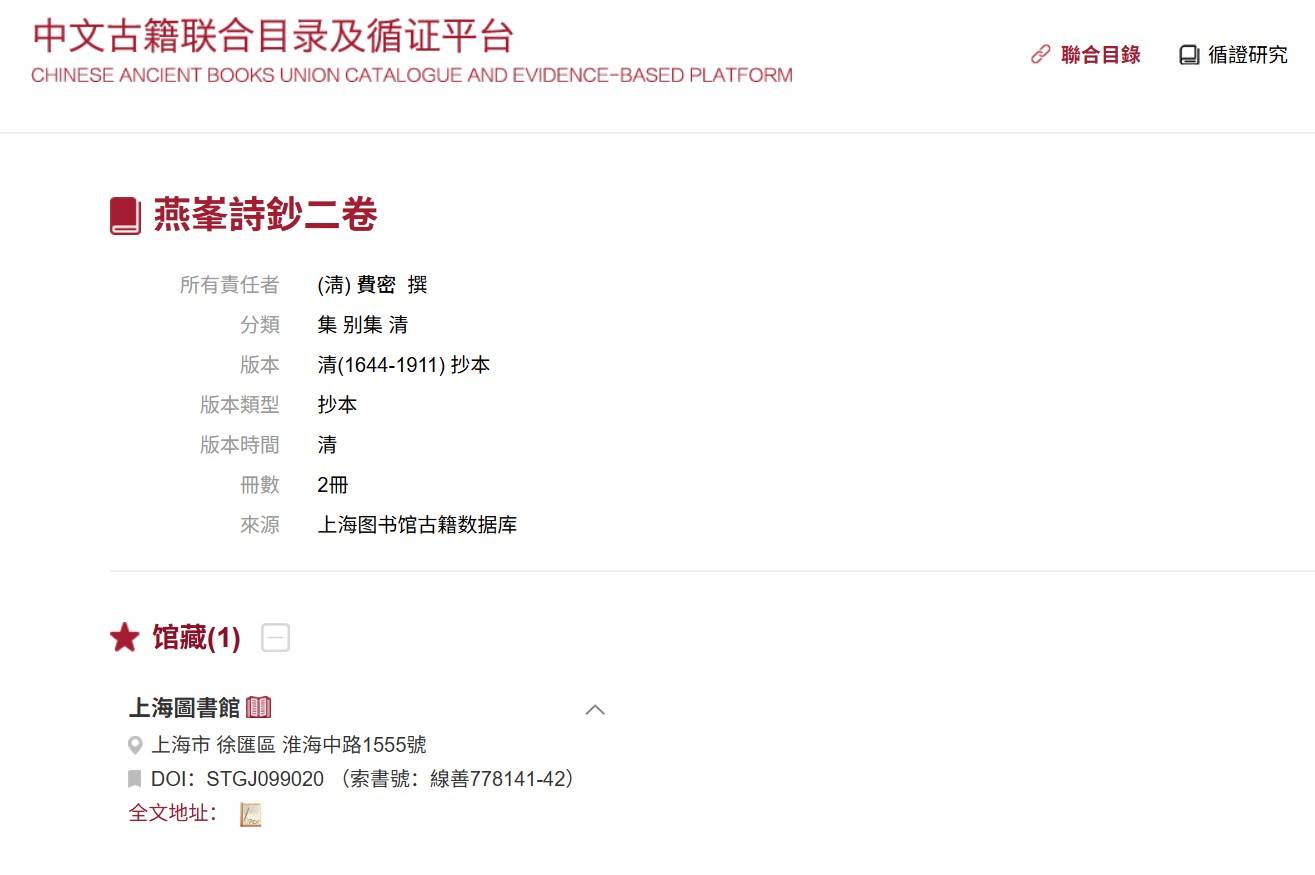This screenshot has height=875, width=1315.
Task: Click the bookmark icon before DOI
Action: click(135, 779)
